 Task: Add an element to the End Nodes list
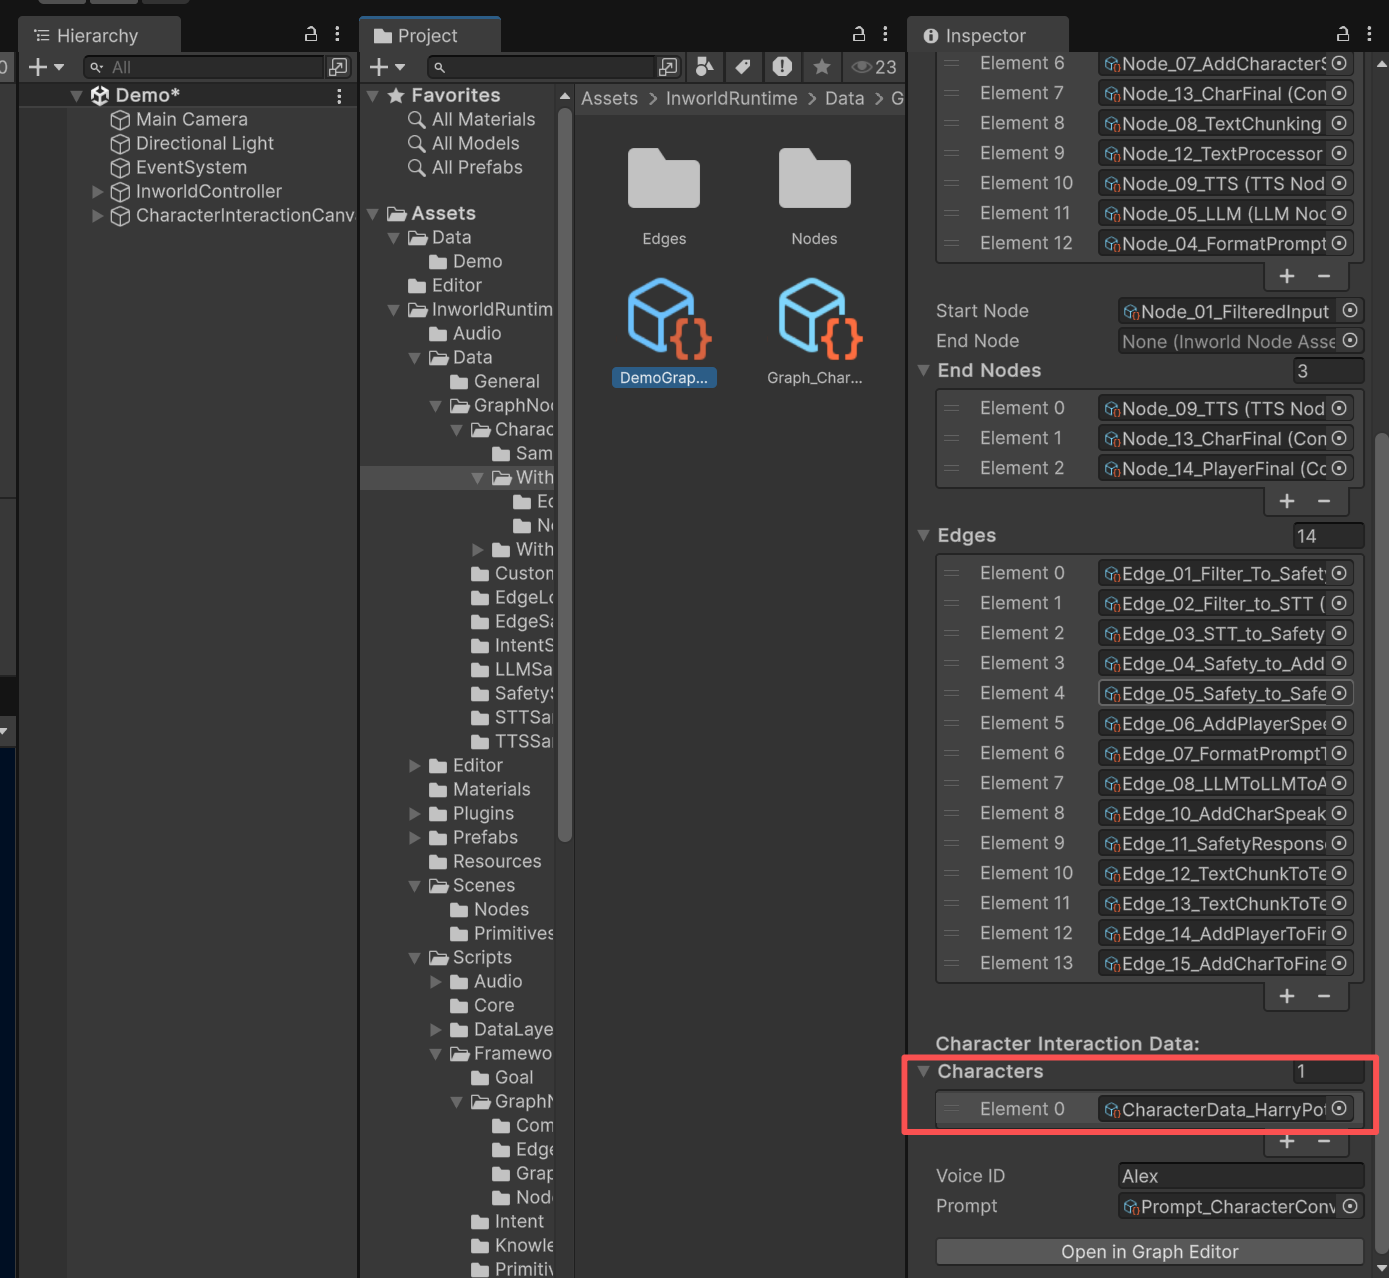point(1287,501)
